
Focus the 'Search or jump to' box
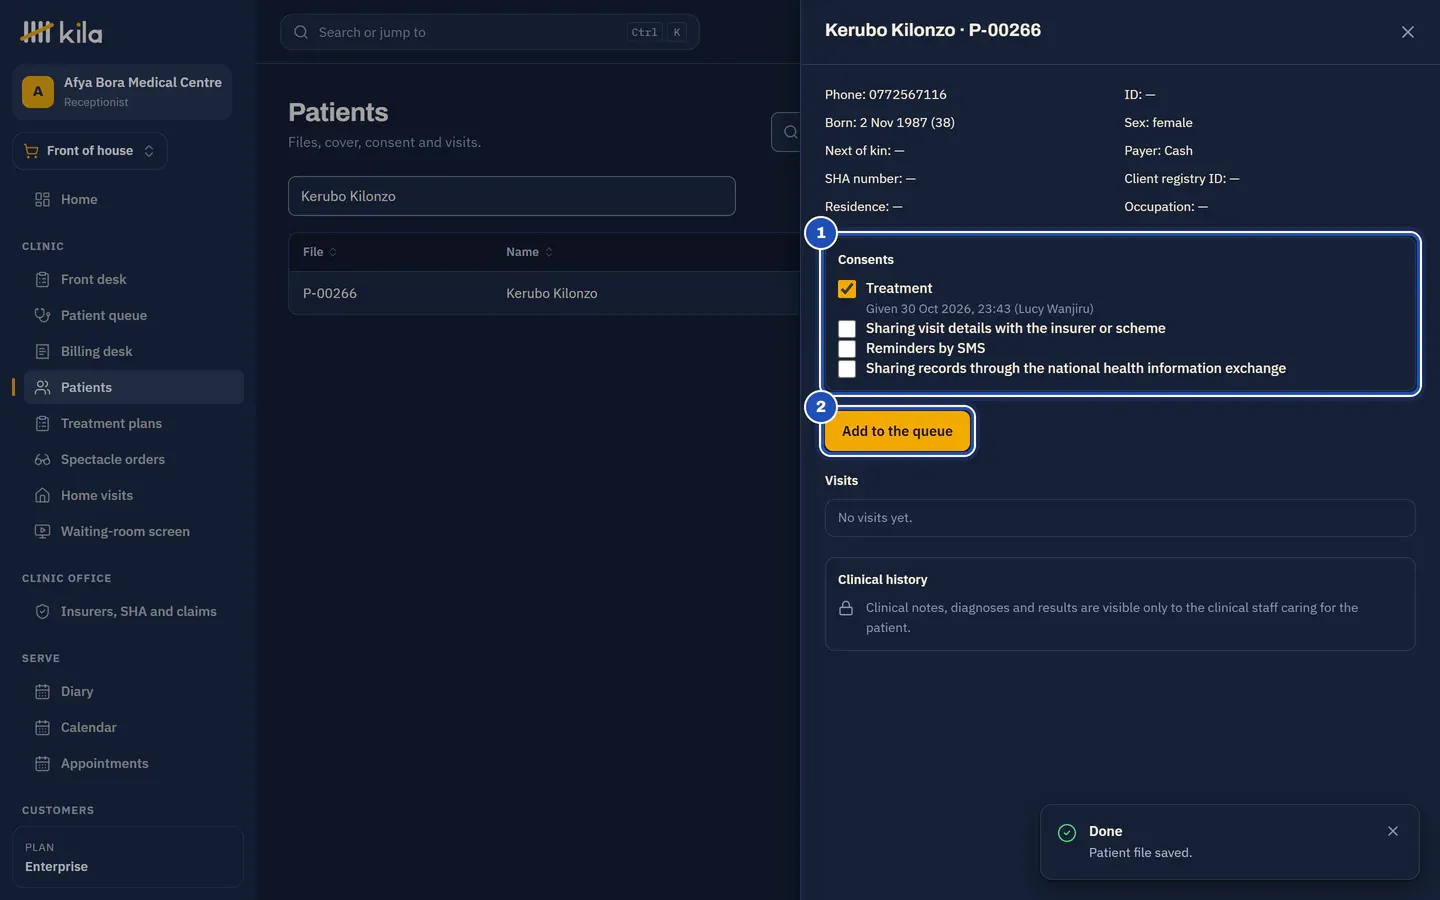click(x=490, y=32)
